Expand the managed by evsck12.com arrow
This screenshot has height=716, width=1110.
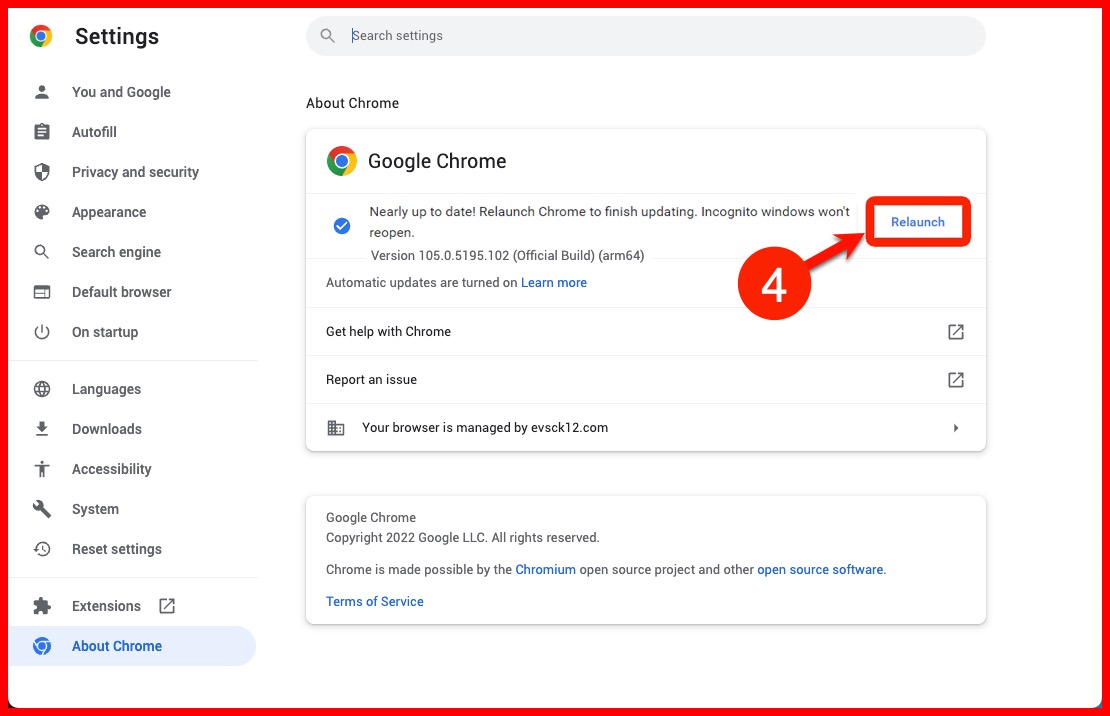pos(955,428)
